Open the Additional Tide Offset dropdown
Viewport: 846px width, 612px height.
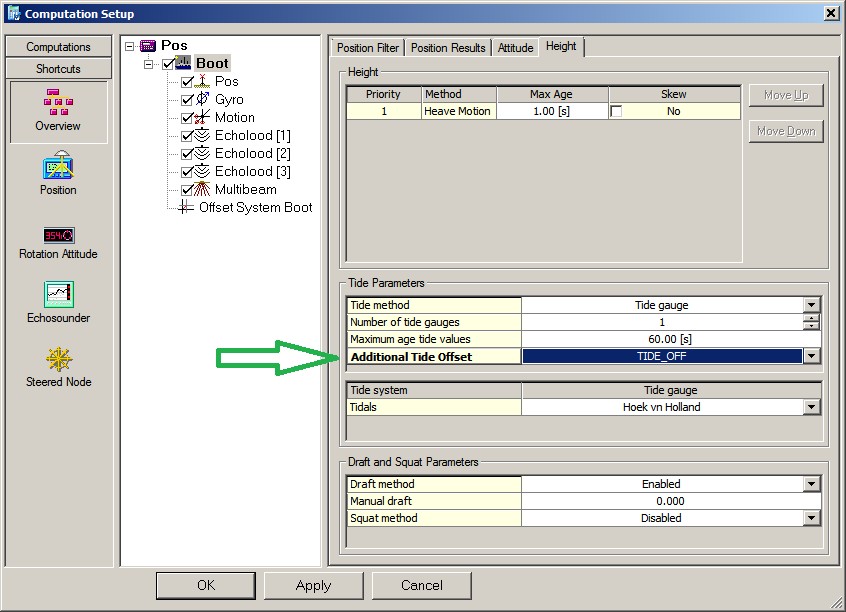(811, 357)
